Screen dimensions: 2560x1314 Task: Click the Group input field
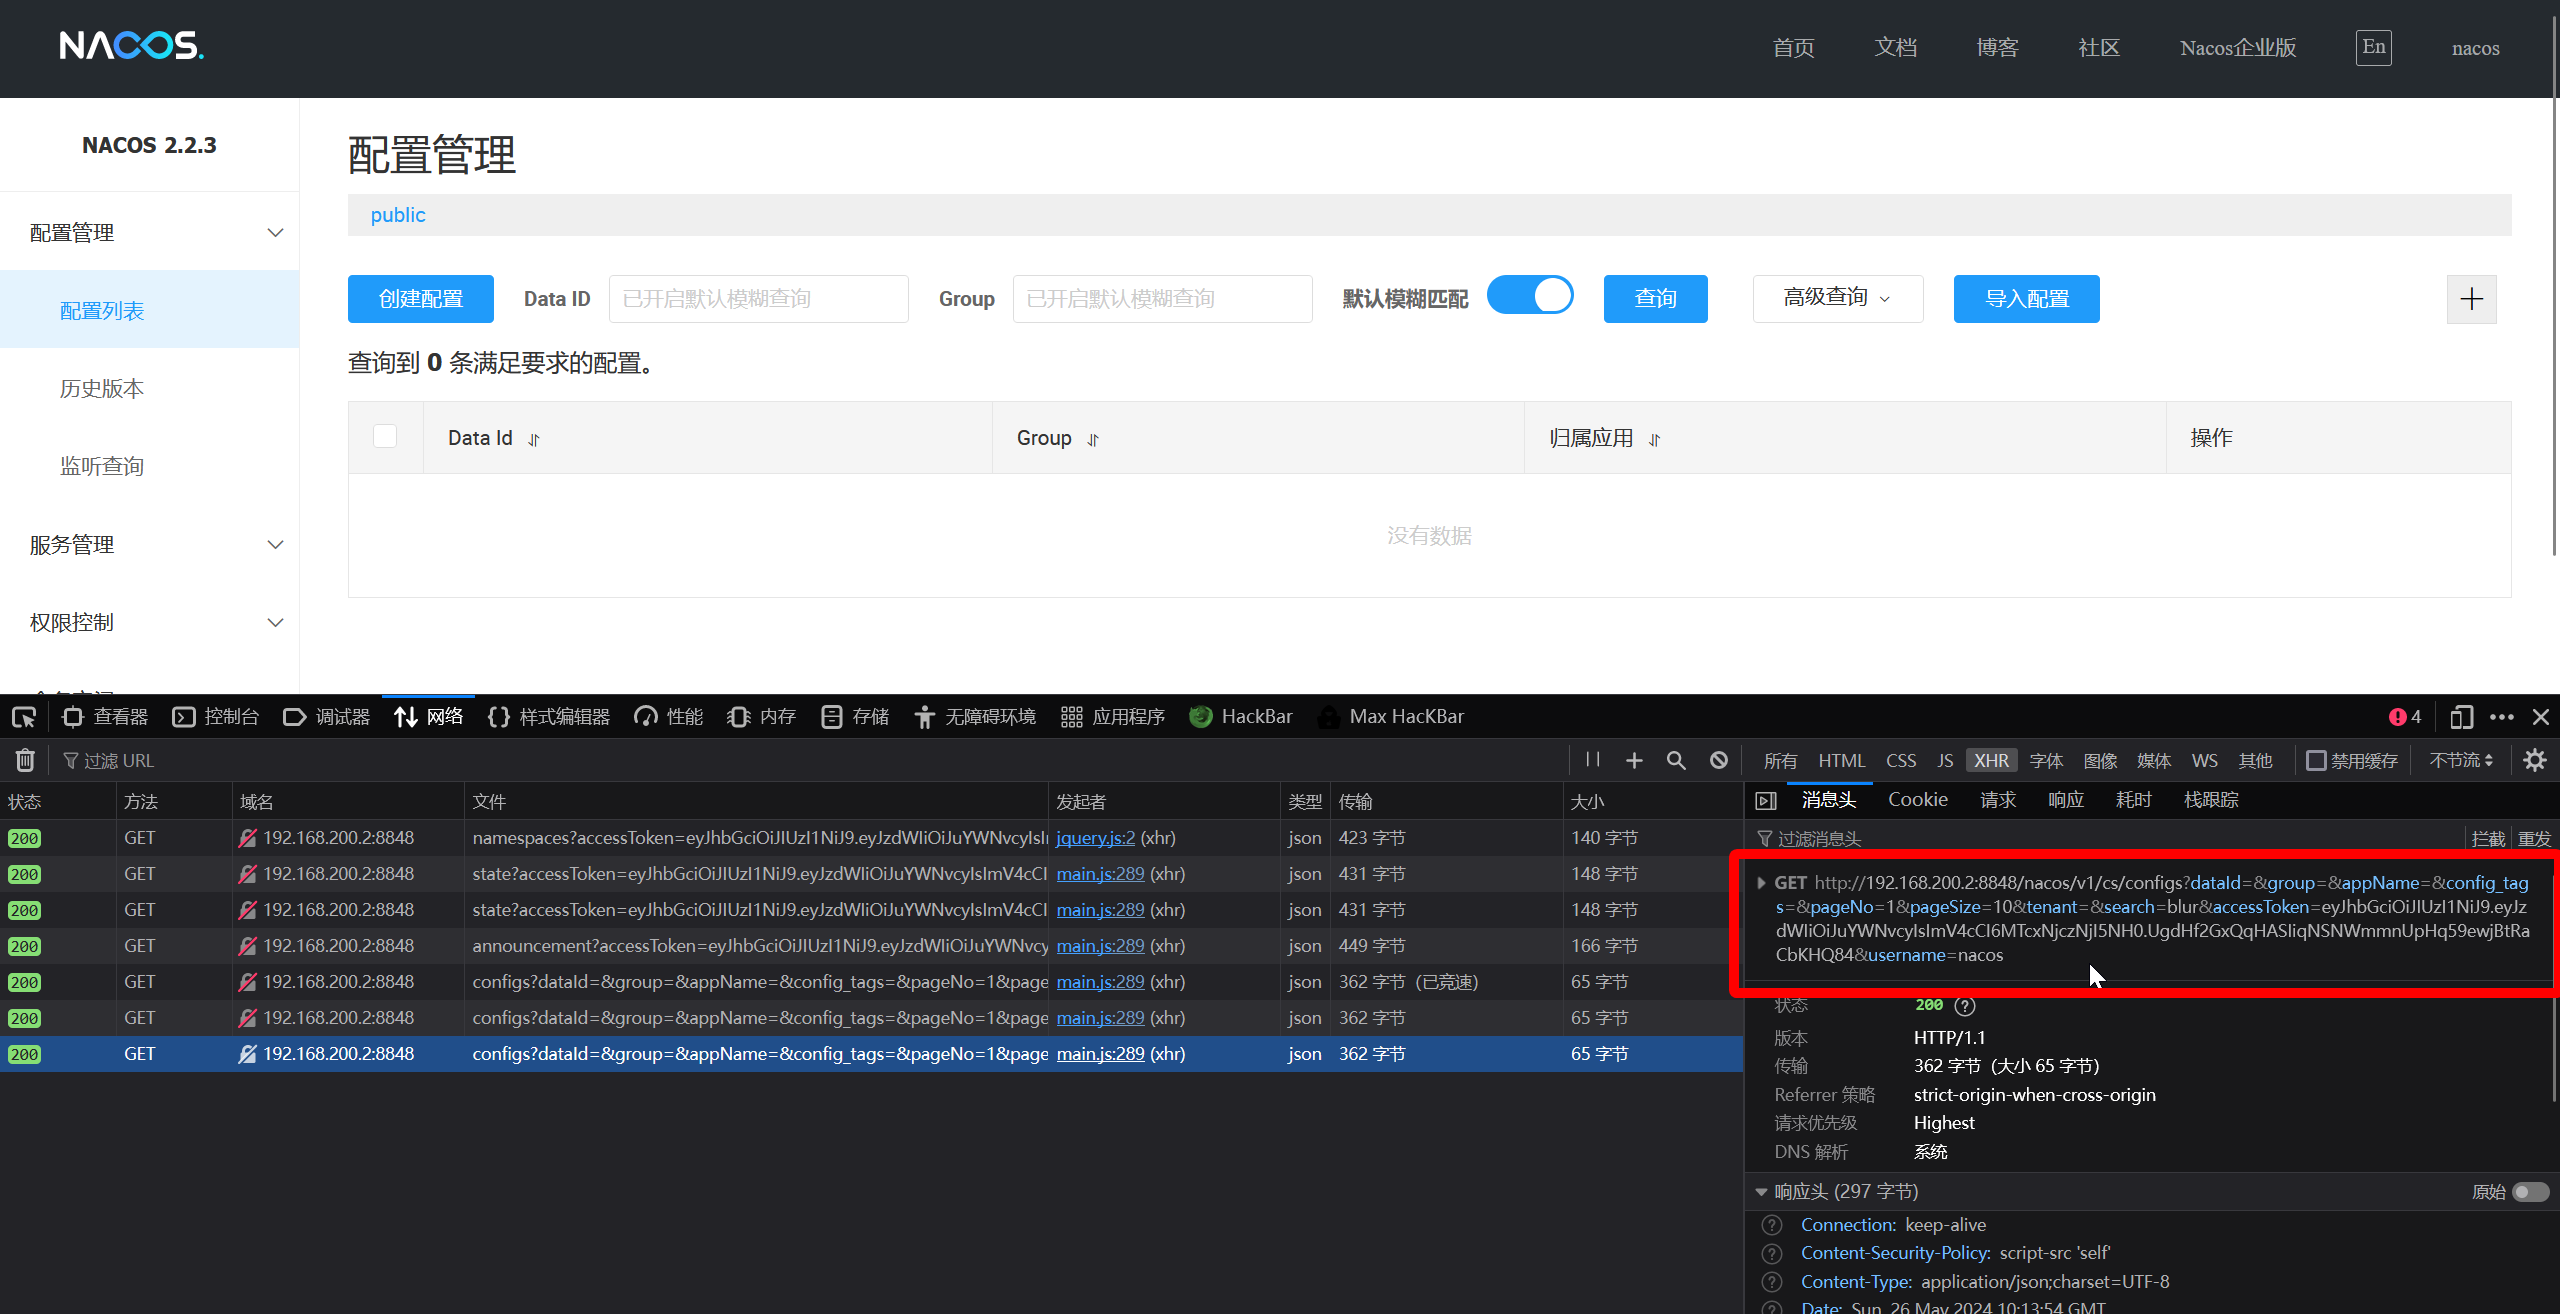1163,299
